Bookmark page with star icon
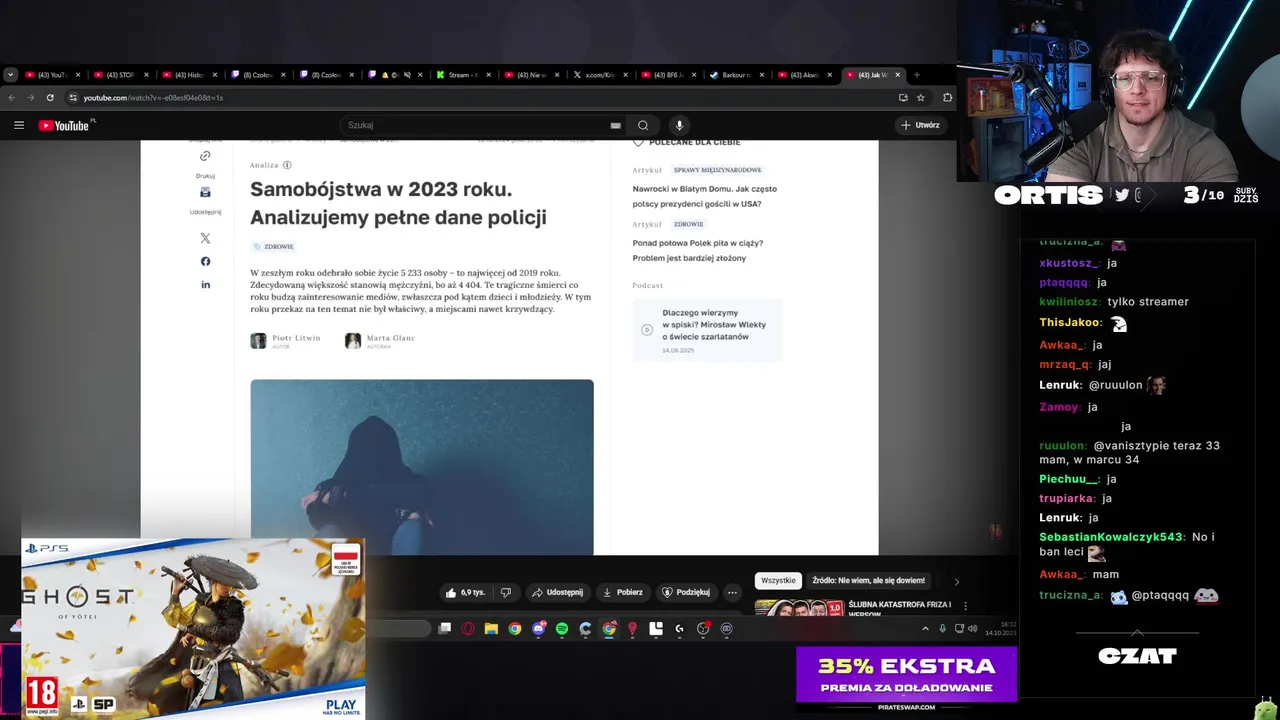 coord(920,97)
